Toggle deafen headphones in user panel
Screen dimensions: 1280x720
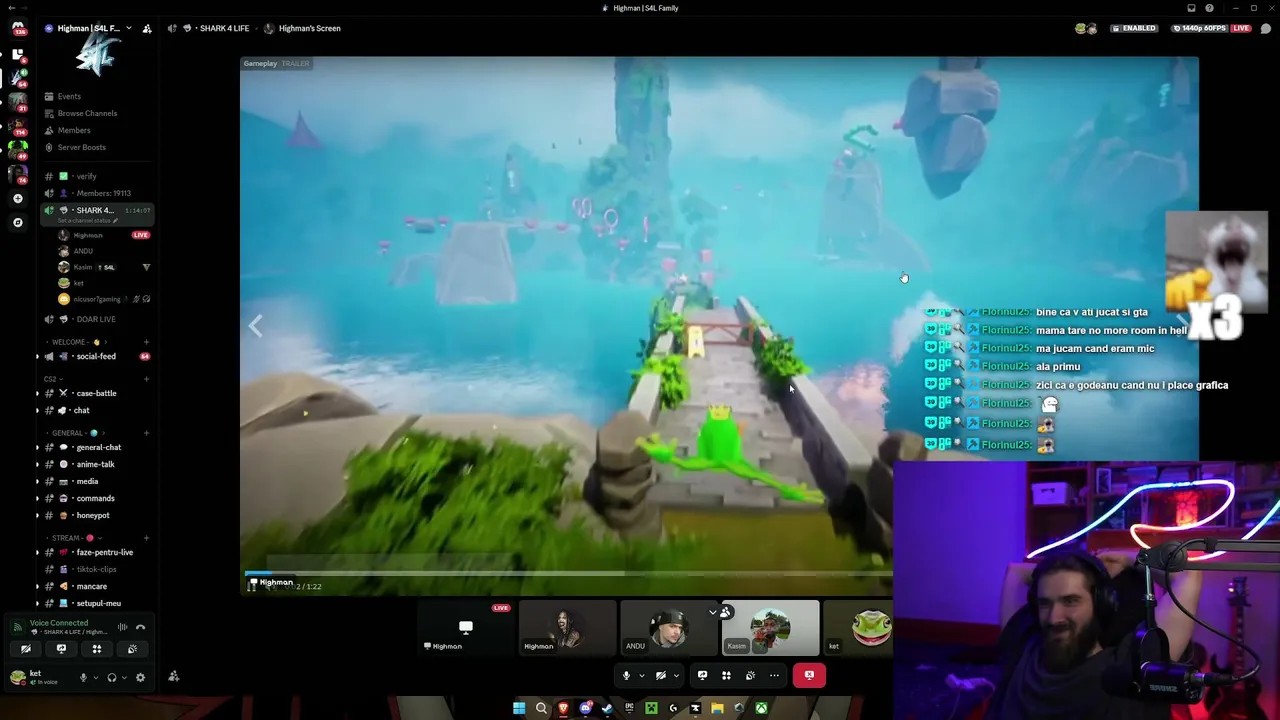point(111,677)
